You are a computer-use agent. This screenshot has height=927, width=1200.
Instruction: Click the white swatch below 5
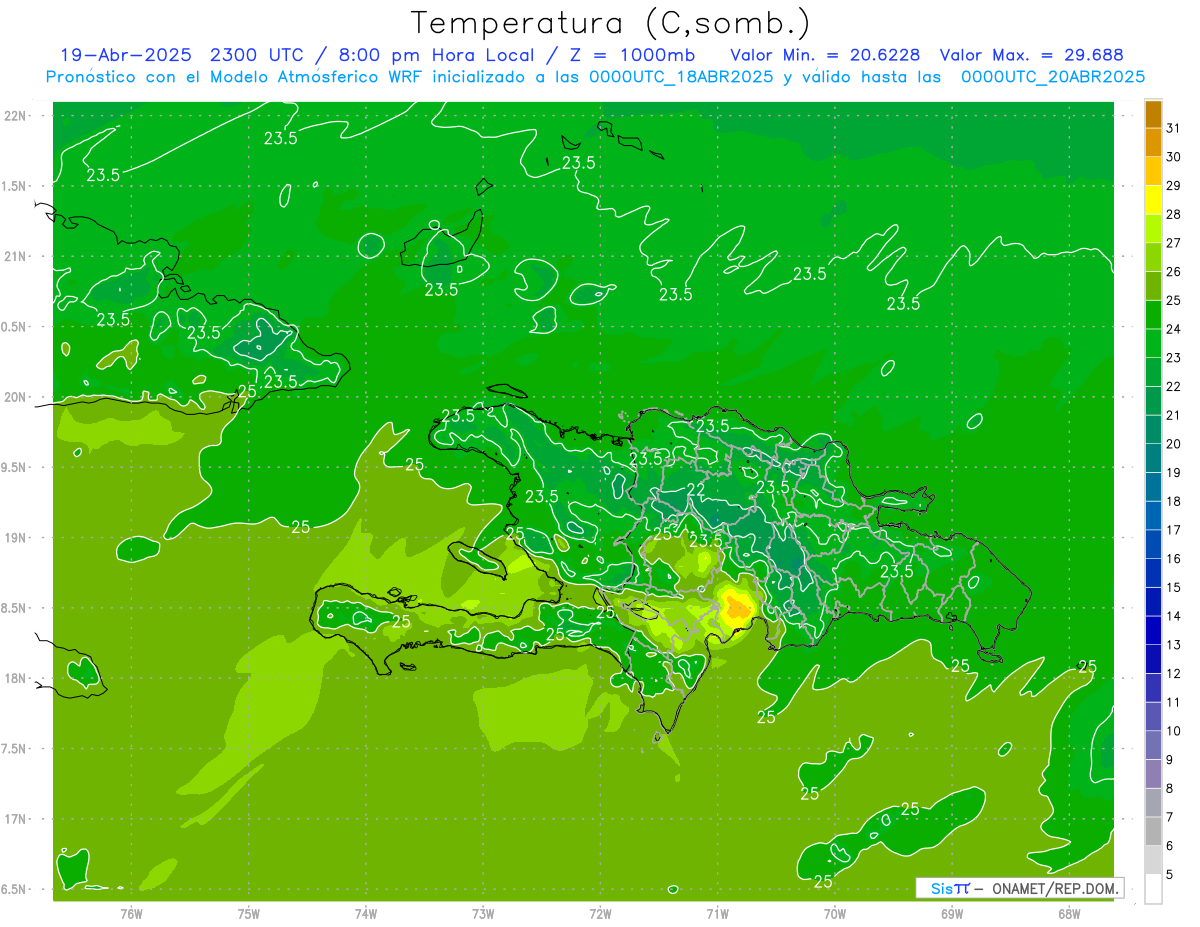coord(1153,889)
